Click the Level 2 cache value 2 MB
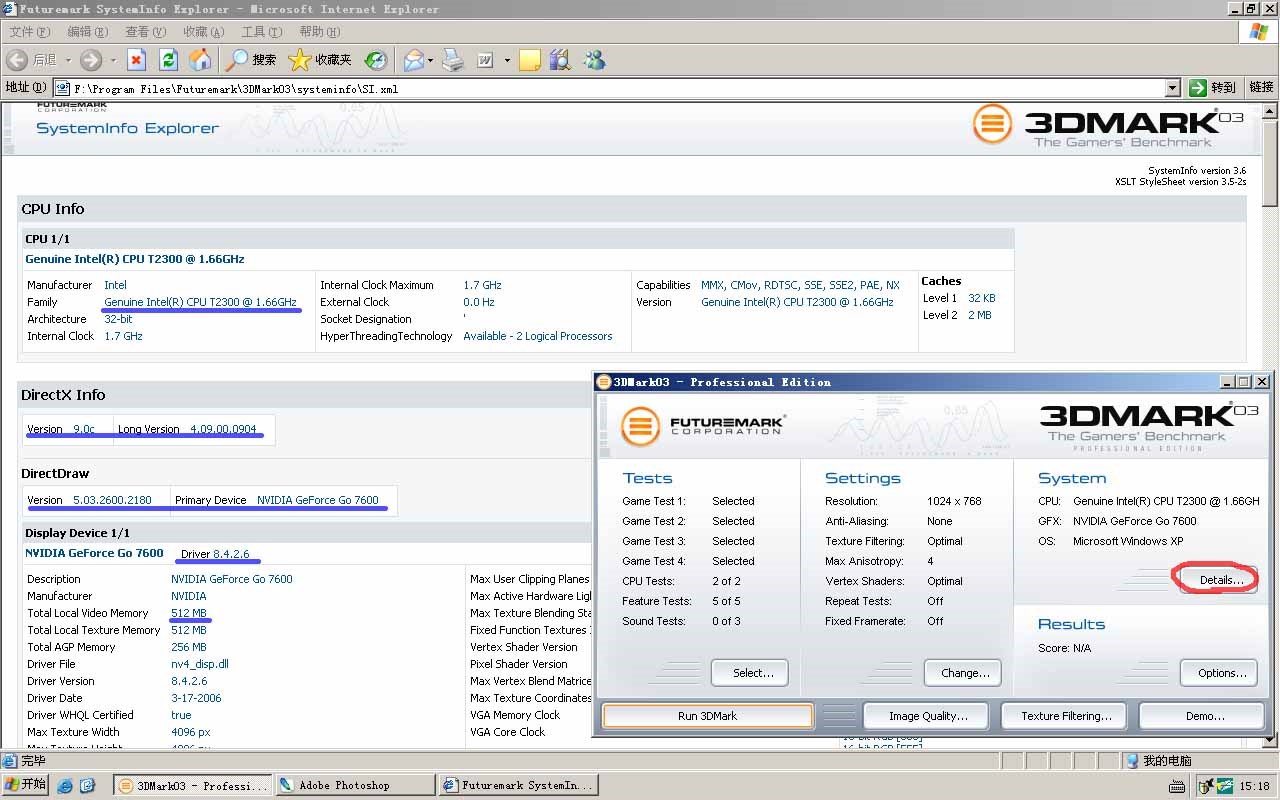The image size is (1280, 800). [980, 315]
